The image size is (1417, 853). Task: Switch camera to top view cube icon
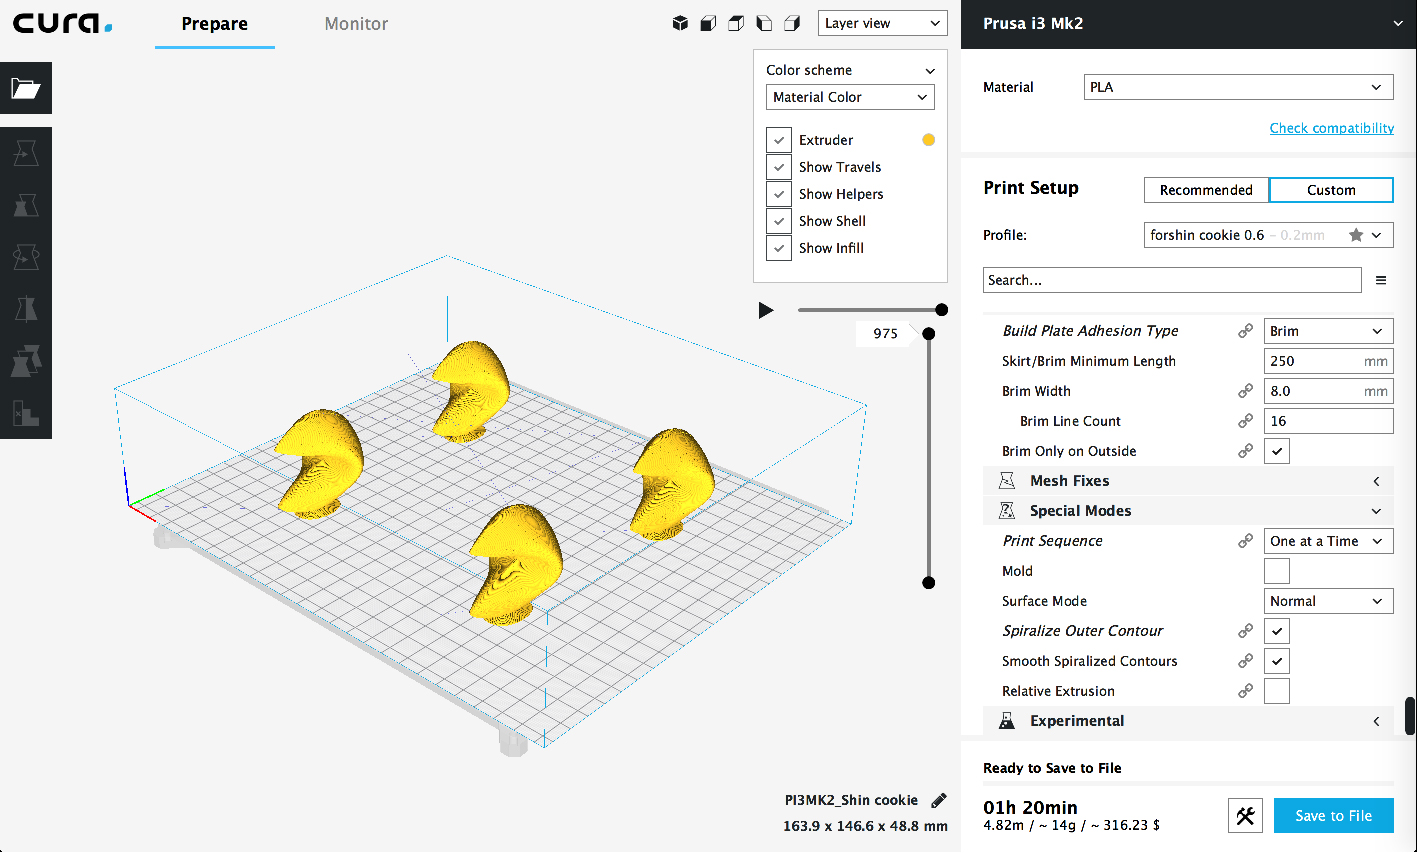736,23
